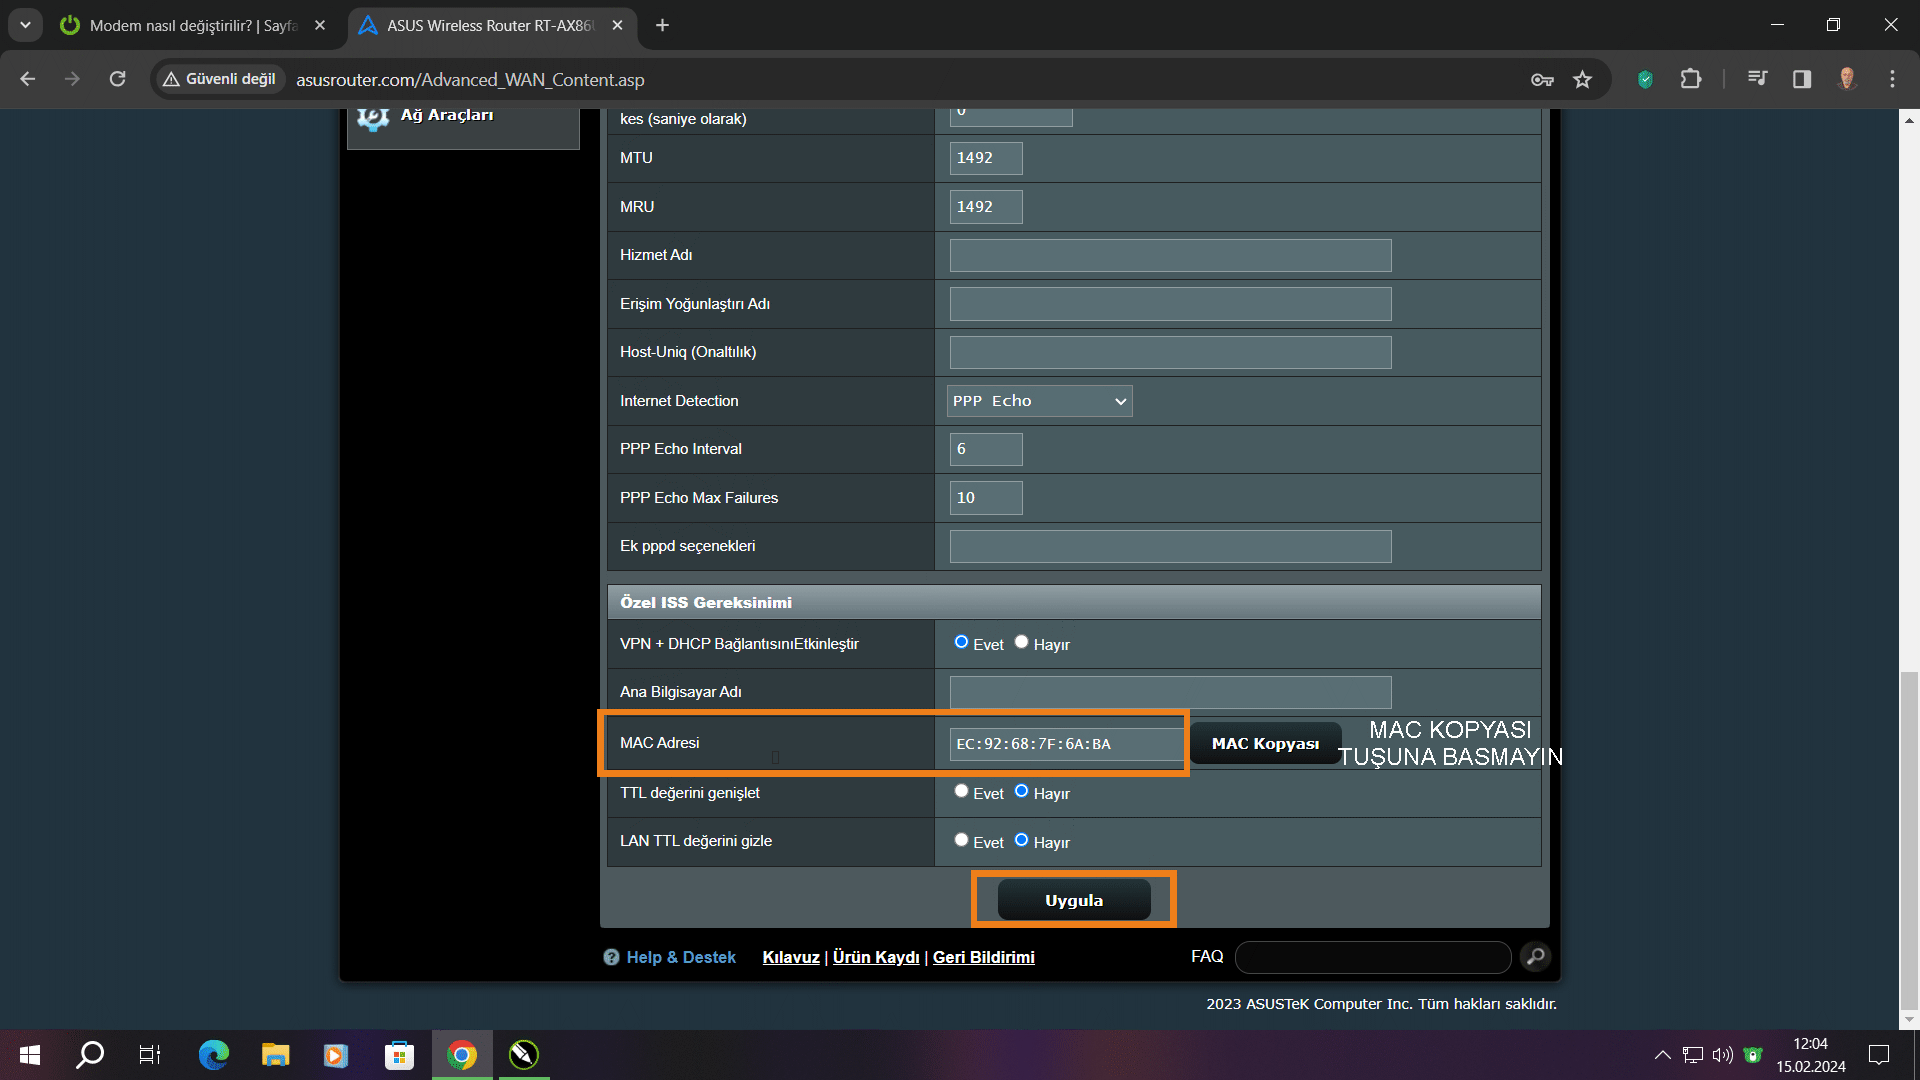The height and width of the screenshot is (1080, 1920).
Task: Select Evet for LAN TTL değerini gizle
Action: click(961, 840)
